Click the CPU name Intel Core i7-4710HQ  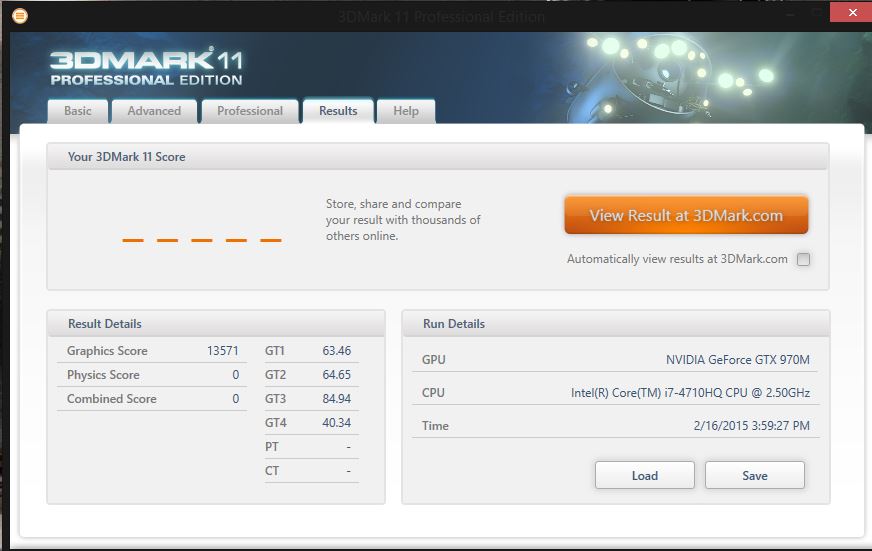[690, 393]
